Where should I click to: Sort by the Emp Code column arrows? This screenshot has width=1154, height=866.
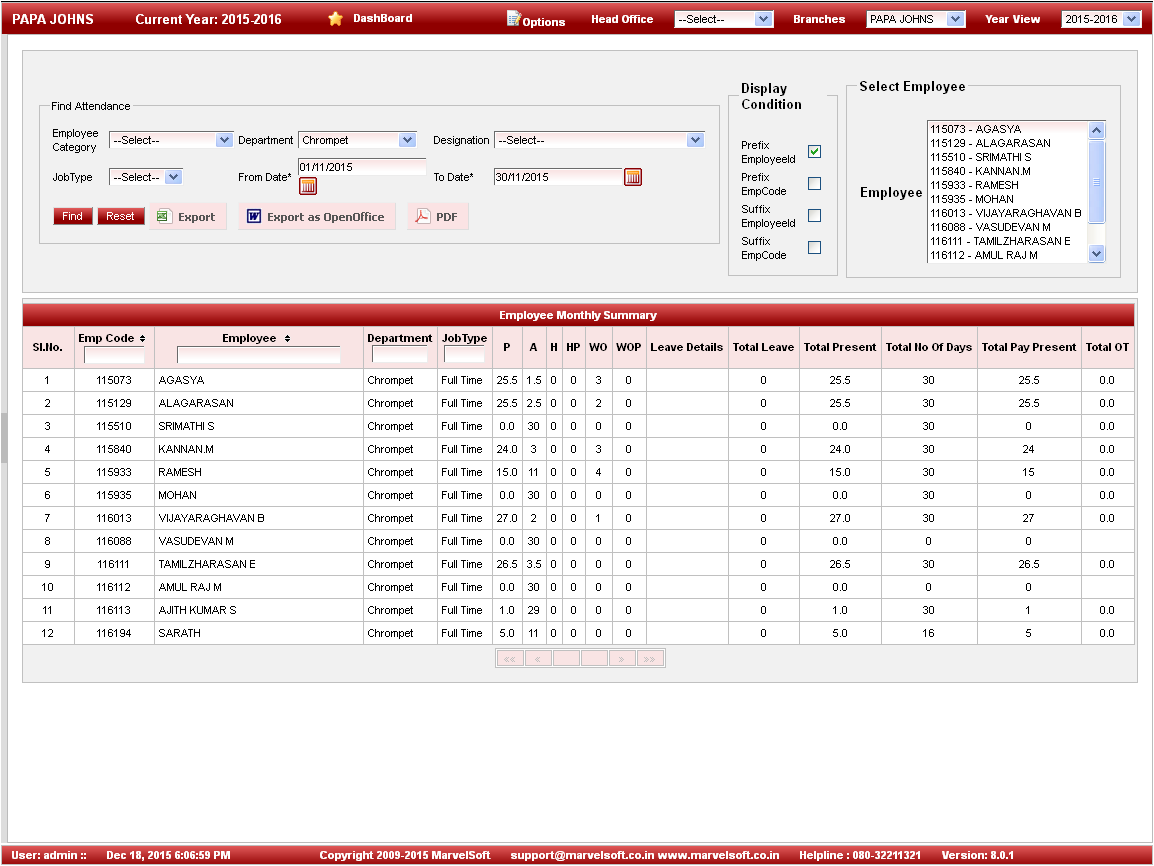(142, 339)
